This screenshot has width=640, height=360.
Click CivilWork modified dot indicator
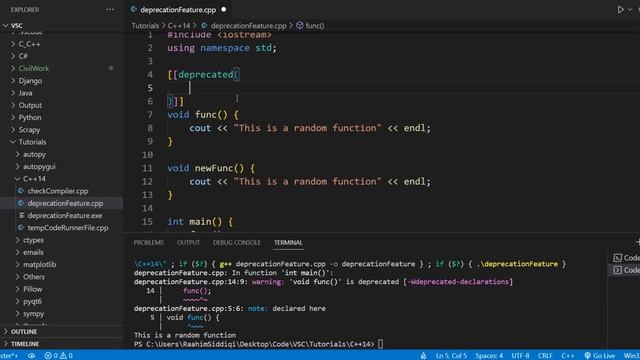(111, 68)
